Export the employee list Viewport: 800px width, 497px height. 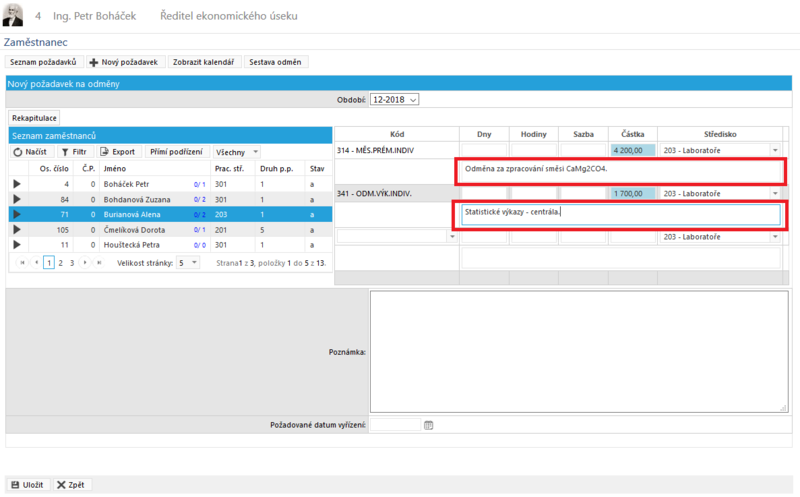(118, 152)
